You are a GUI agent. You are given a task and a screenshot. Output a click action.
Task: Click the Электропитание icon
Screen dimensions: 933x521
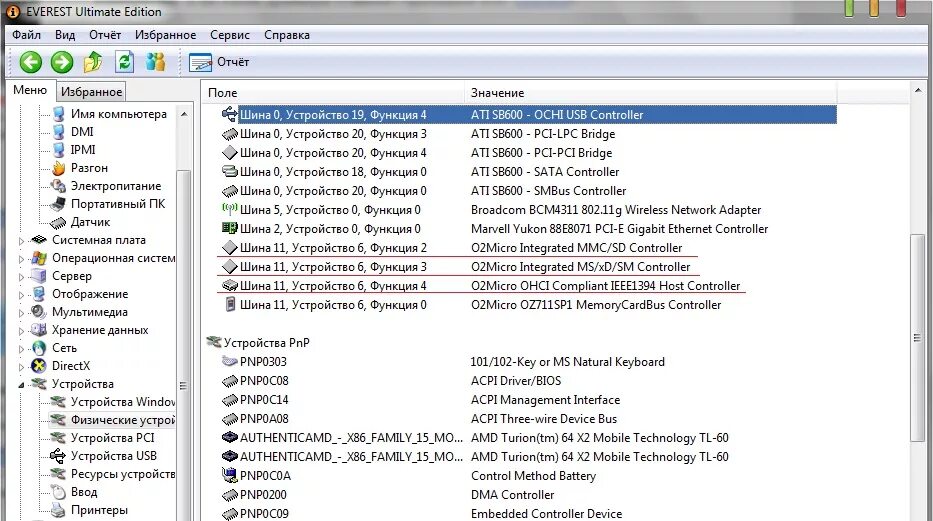pos(58,186)
